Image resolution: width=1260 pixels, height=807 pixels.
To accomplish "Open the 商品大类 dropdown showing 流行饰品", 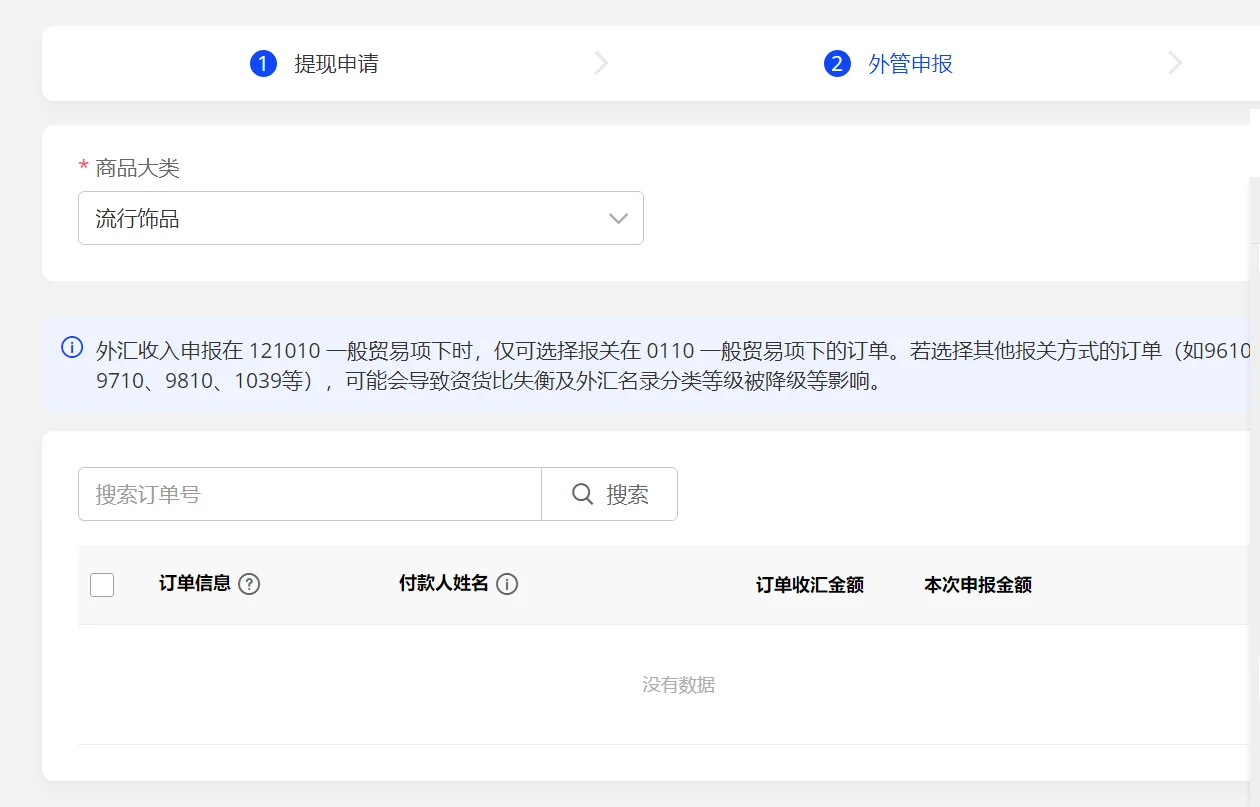I will (340, 219).
